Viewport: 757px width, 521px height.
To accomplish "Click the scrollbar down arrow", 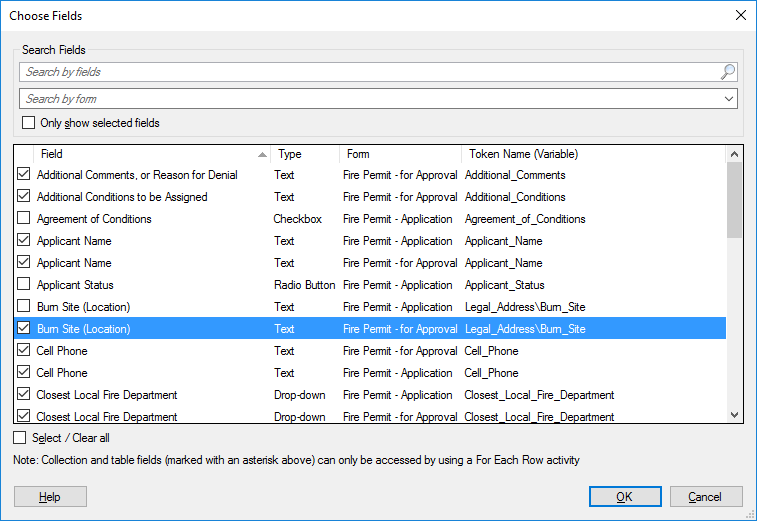I will click(x=734, y=415).
